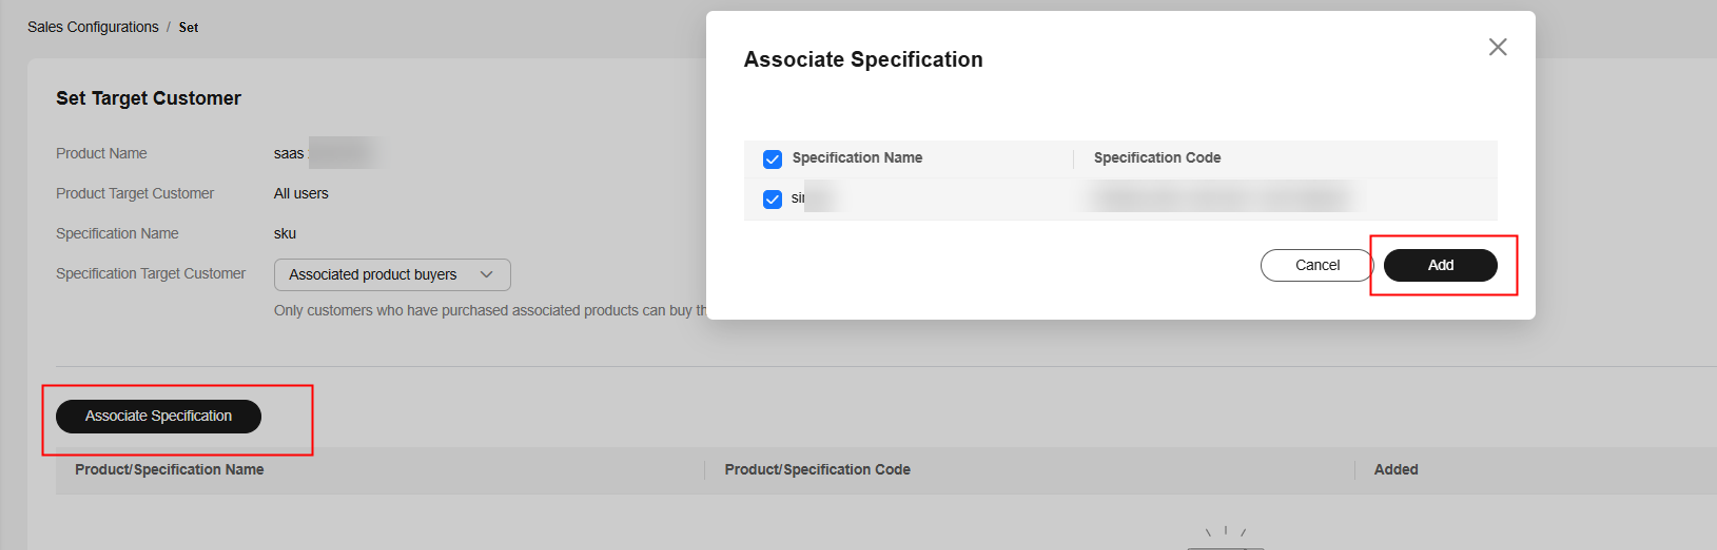Click the Set Target Customer heading
The image size is (1717, 550).
pos(148,98)
